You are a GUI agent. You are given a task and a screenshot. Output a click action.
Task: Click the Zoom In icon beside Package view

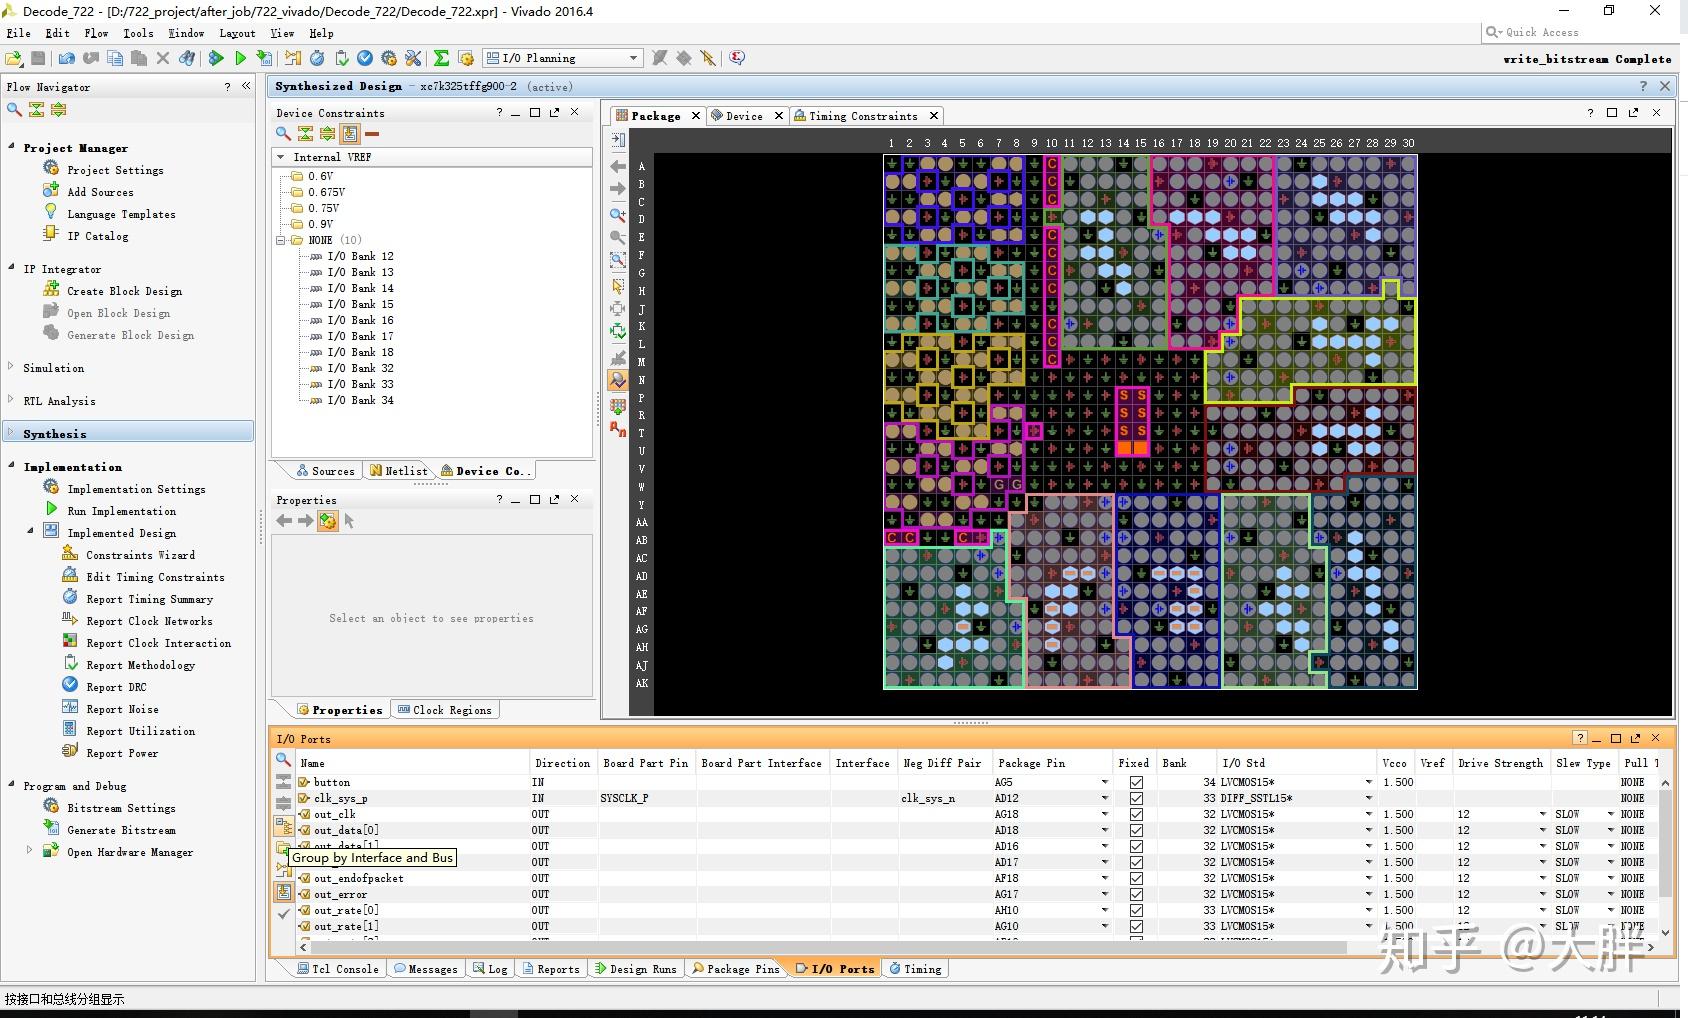point(618,215)
